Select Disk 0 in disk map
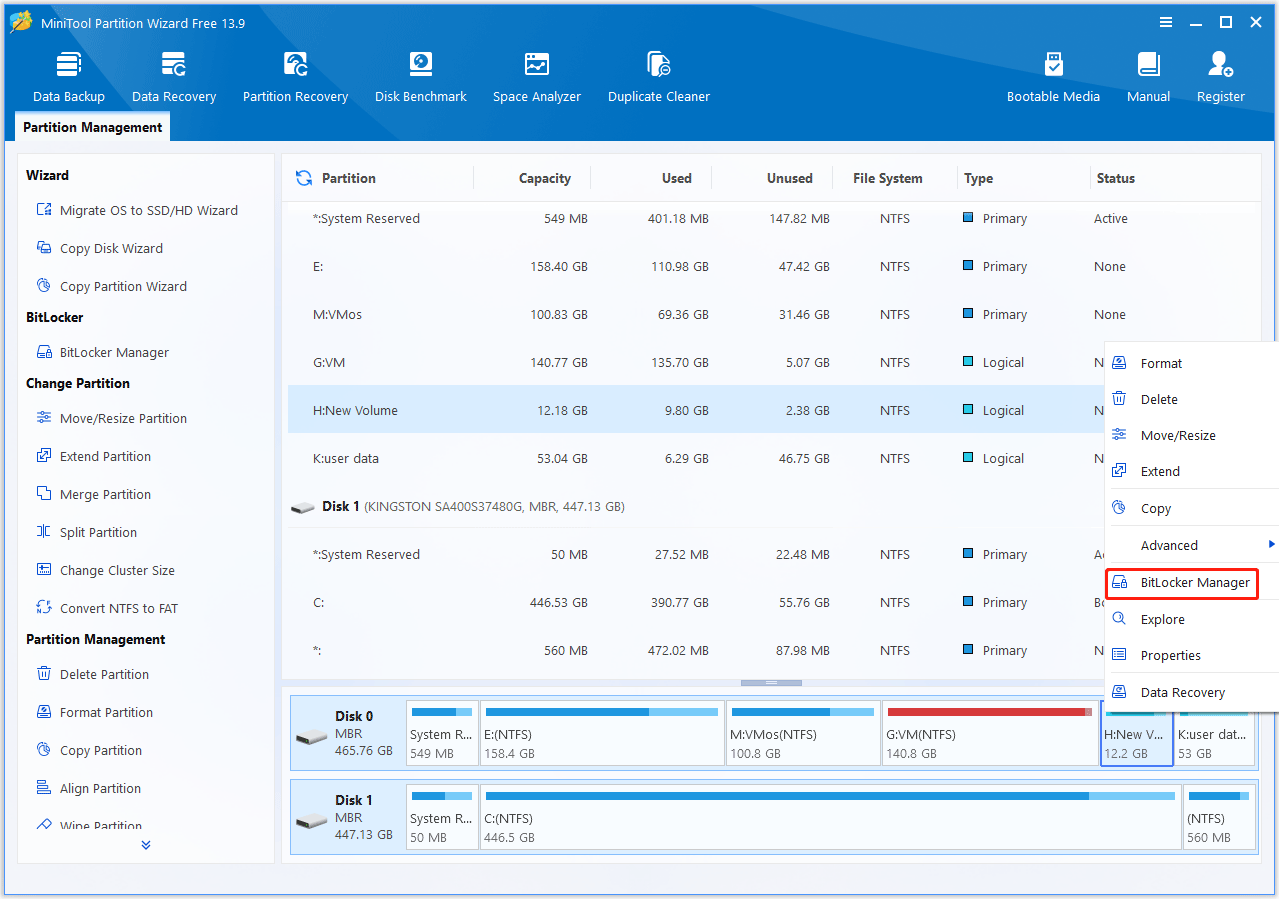This screenshot has height=899, width=1279. pos(348,733)
